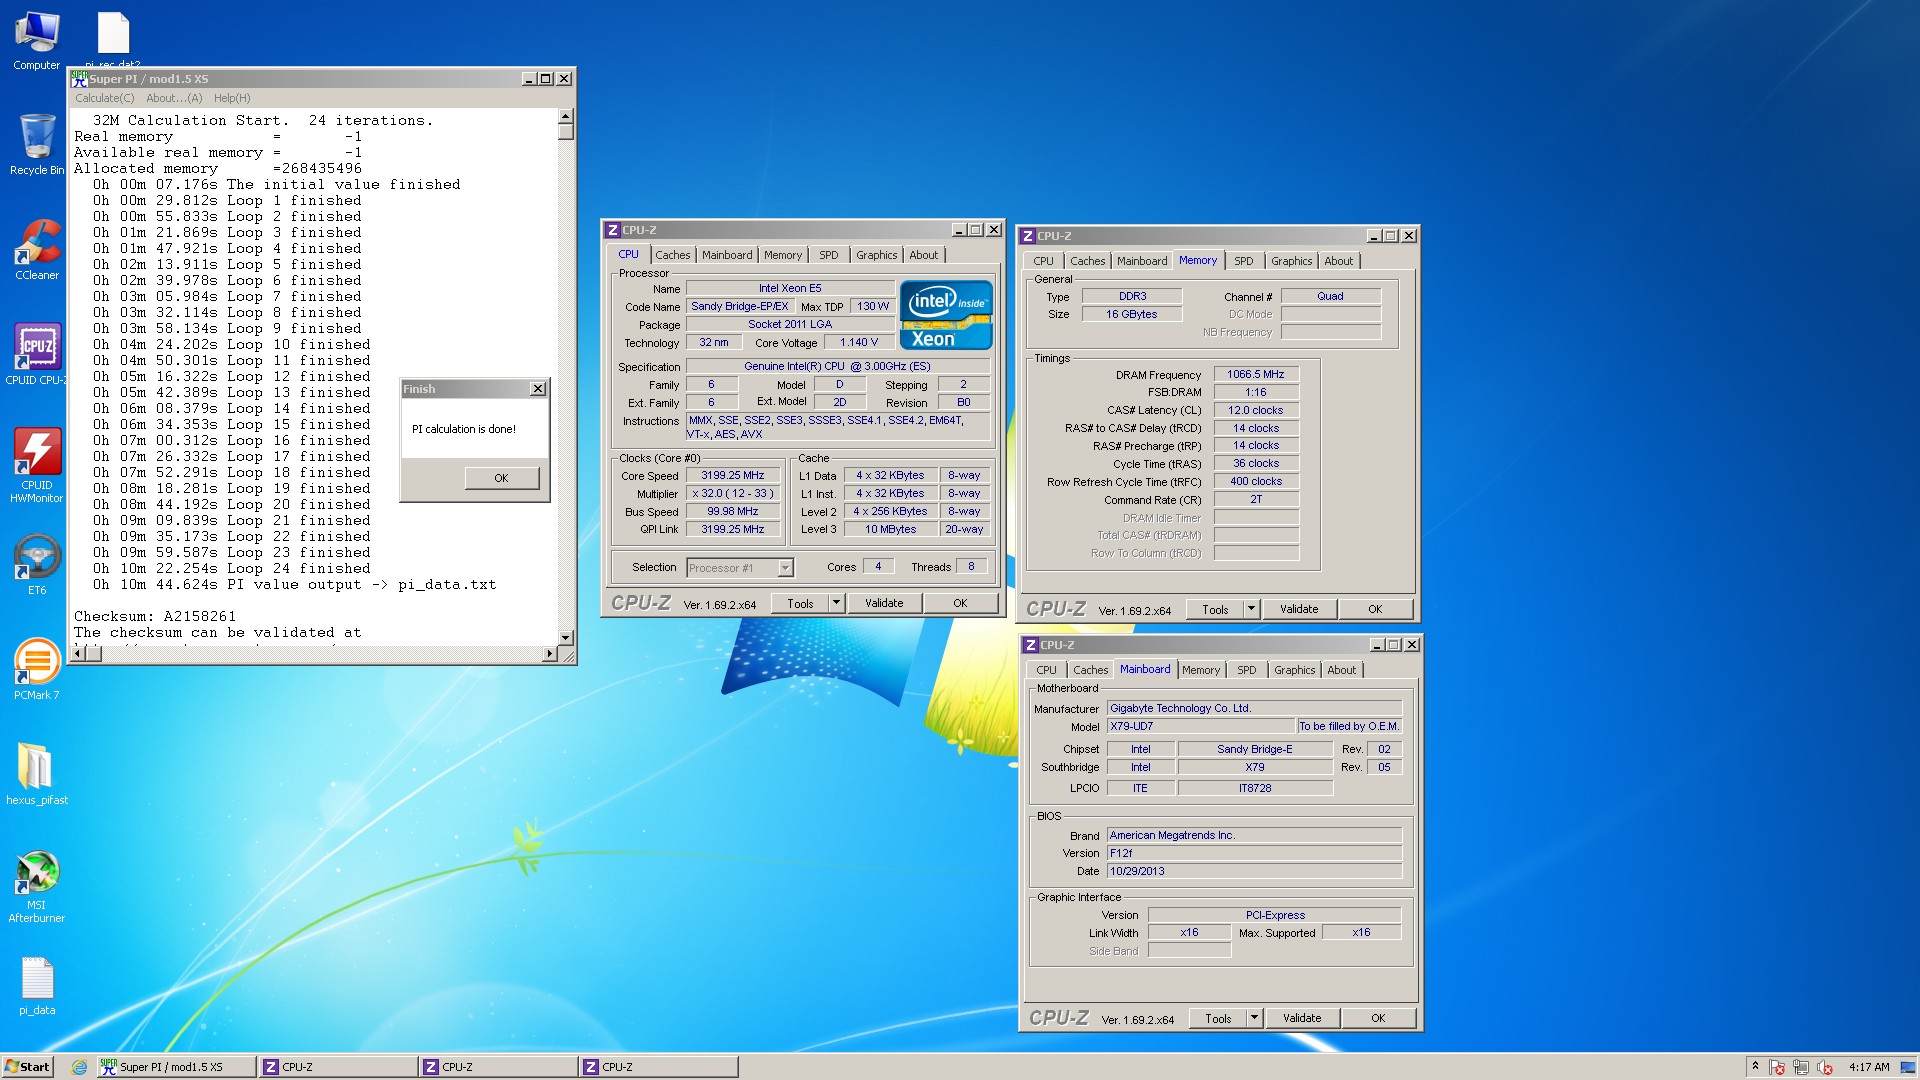Launch CCleaner from the desktop

point(36,250)
